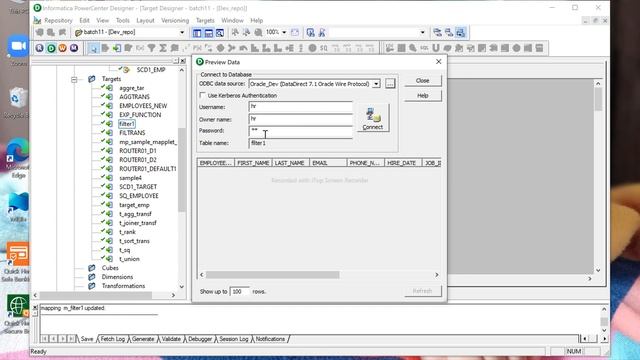Click the green D Designer icon
640x360 pixels.
pos(51,48)
